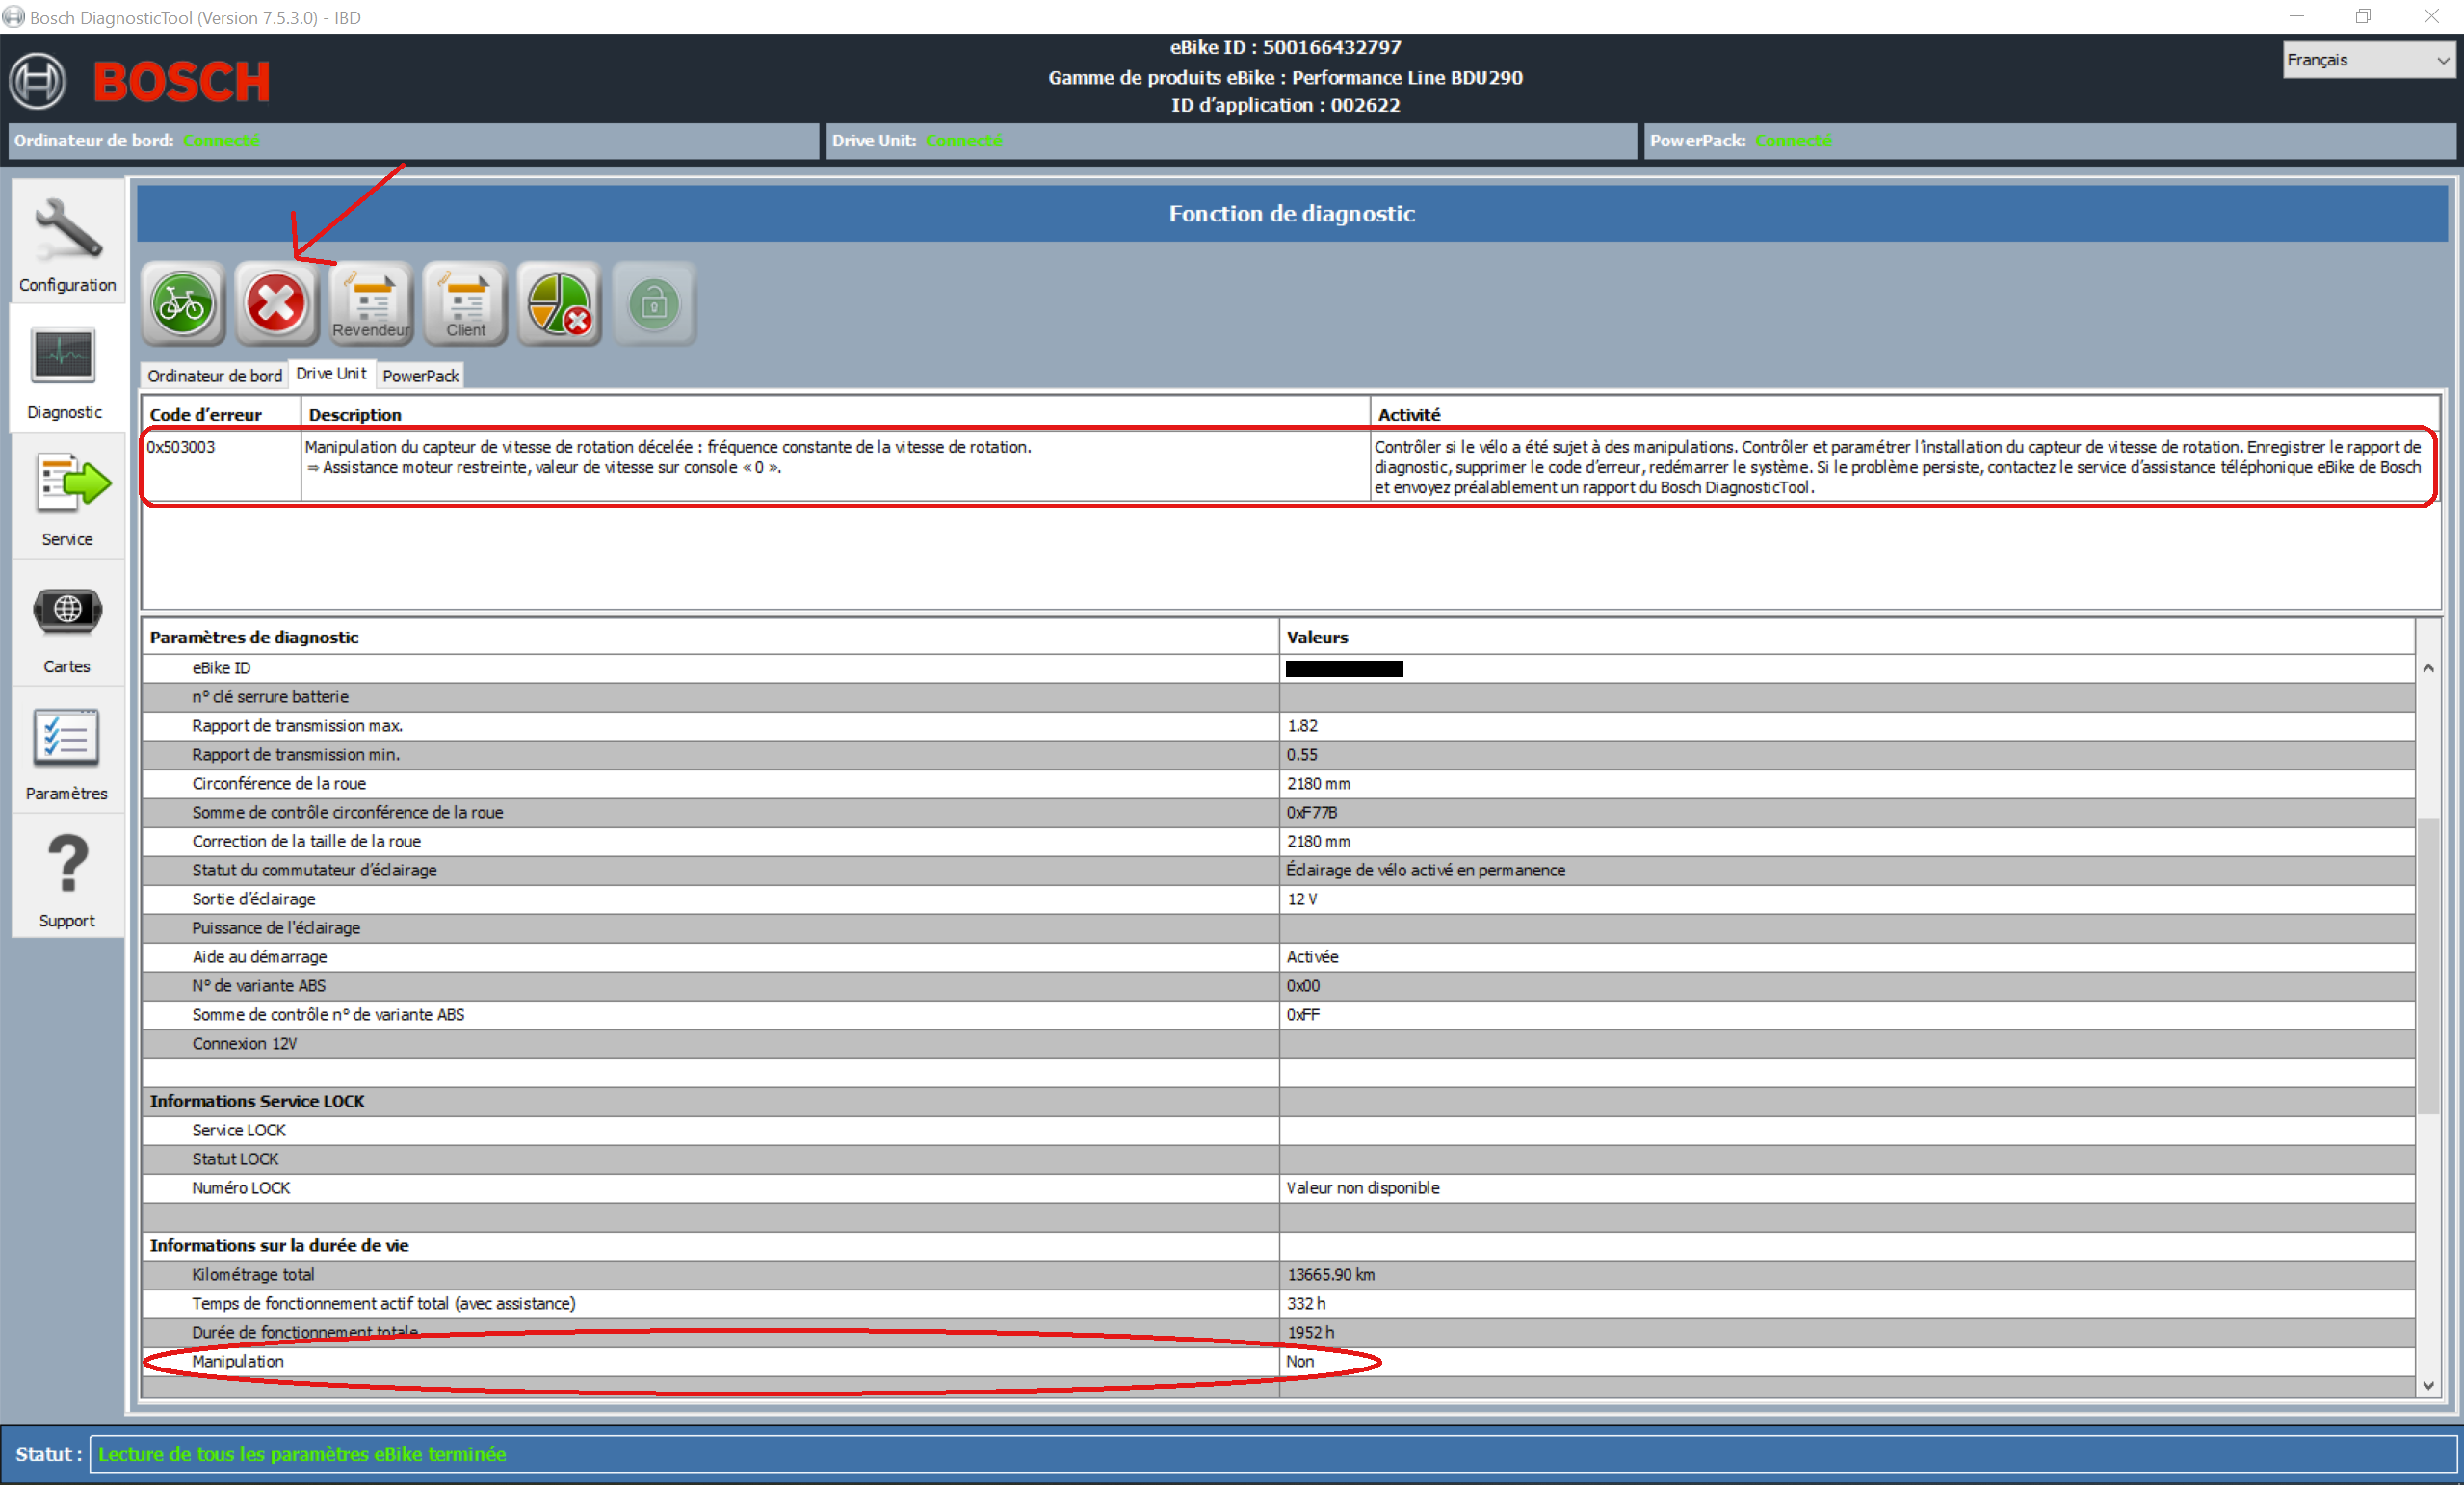Open the Cartes sidebar section
This screenshot has width=2464, height=1485.
point(67,627)
